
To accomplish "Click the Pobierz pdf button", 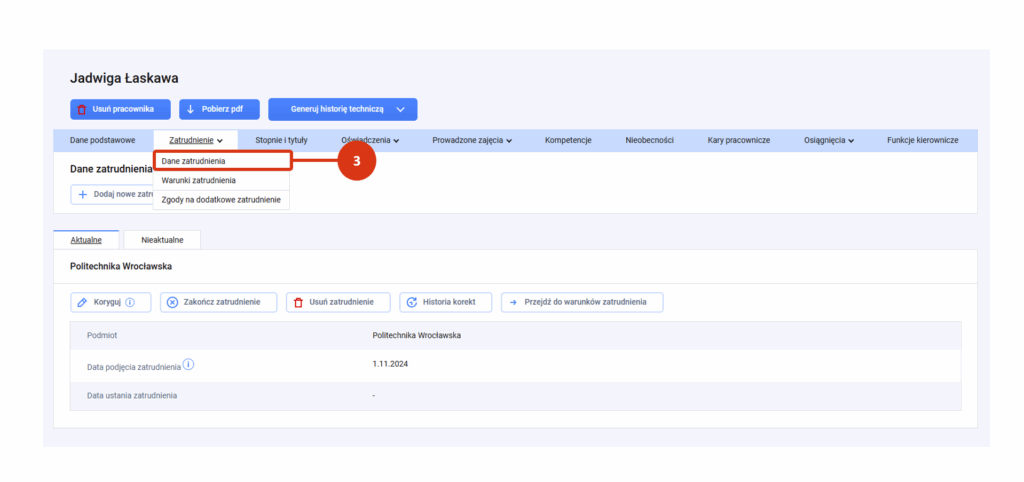I will pos(219,110).
